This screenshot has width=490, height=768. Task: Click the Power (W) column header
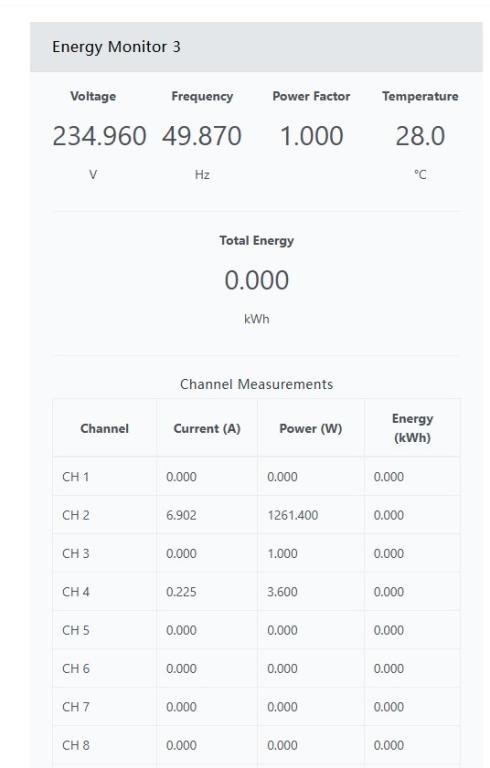[x=311, y=429]
